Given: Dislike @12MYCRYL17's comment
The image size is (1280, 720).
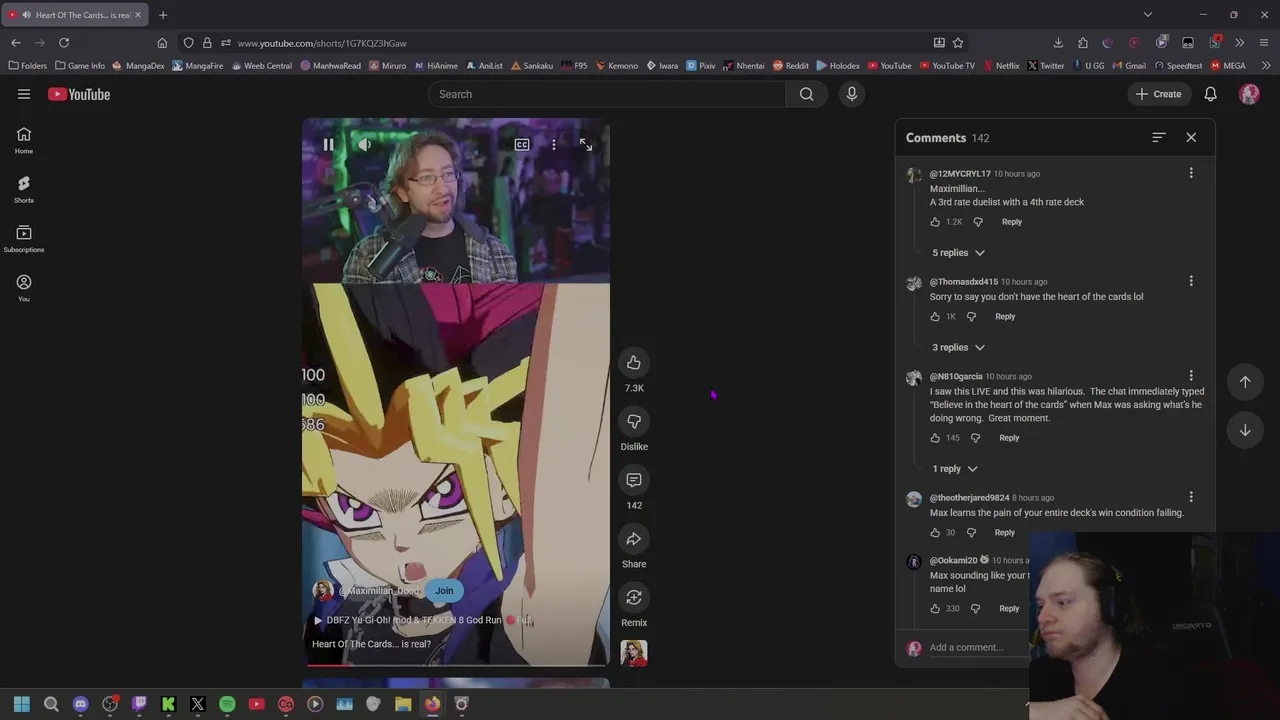Looking at the screenshot, I should [x=978, y=222].
